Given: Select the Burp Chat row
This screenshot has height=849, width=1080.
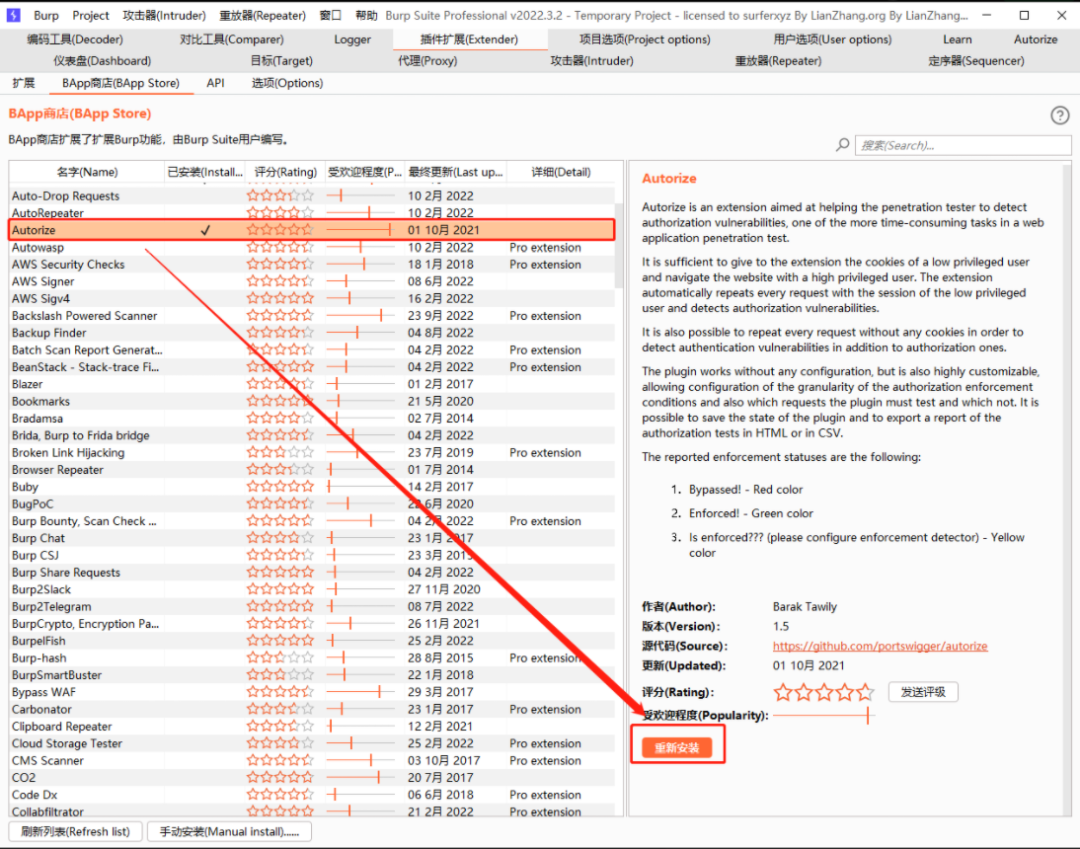Looking at the screenshot, I should click(x=312, y=538).
